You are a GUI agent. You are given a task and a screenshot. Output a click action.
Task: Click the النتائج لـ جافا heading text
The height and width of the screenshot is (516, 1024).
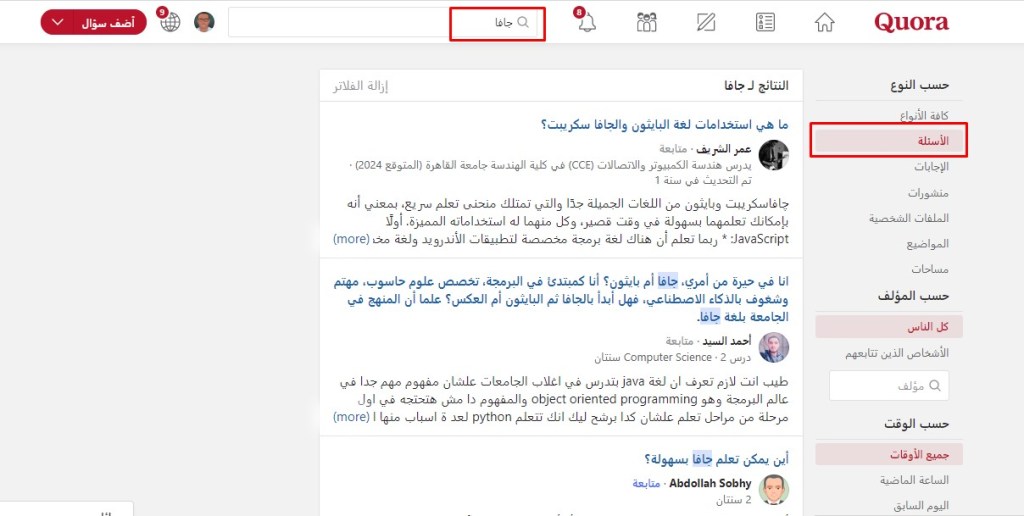(x=756, y=86)
